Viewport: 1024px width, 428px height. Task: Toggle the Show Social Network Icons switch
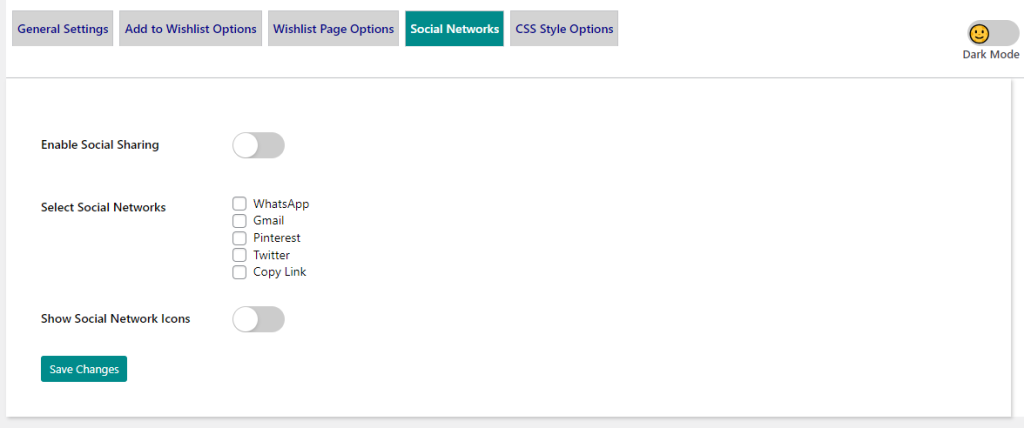258,319
